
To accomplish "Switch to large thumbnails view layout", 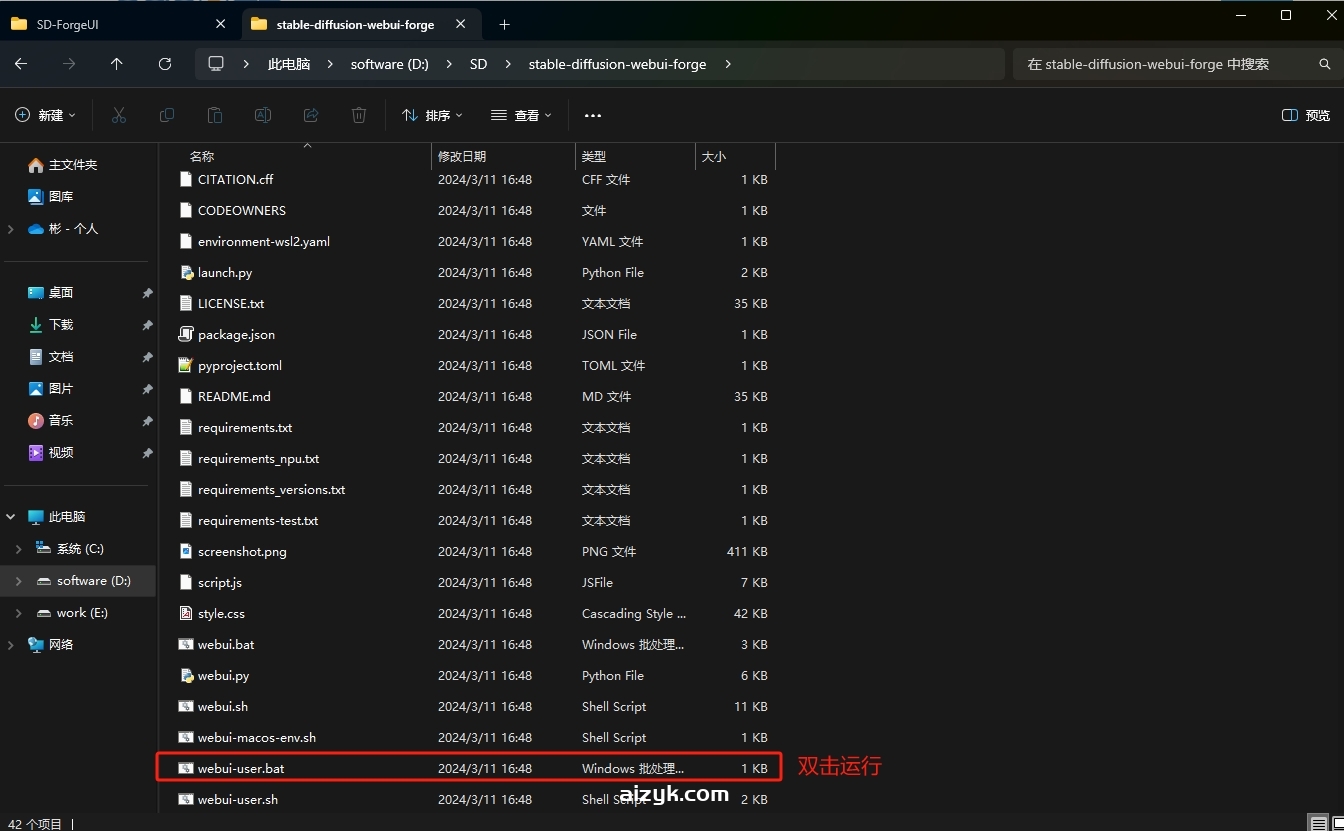I will point(1338,824).
